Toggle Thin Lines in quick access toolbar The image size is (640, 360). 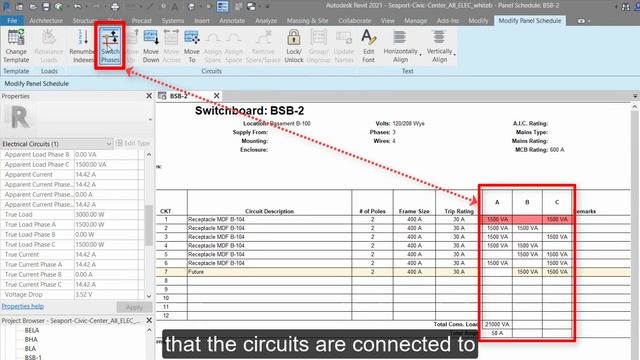click(222, 7)
